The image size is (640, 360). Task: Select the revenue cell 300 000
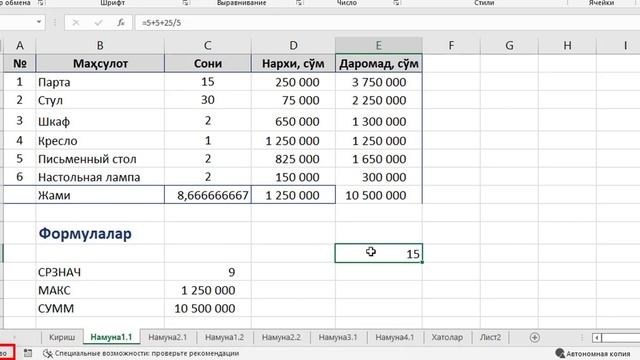point(379,177)
